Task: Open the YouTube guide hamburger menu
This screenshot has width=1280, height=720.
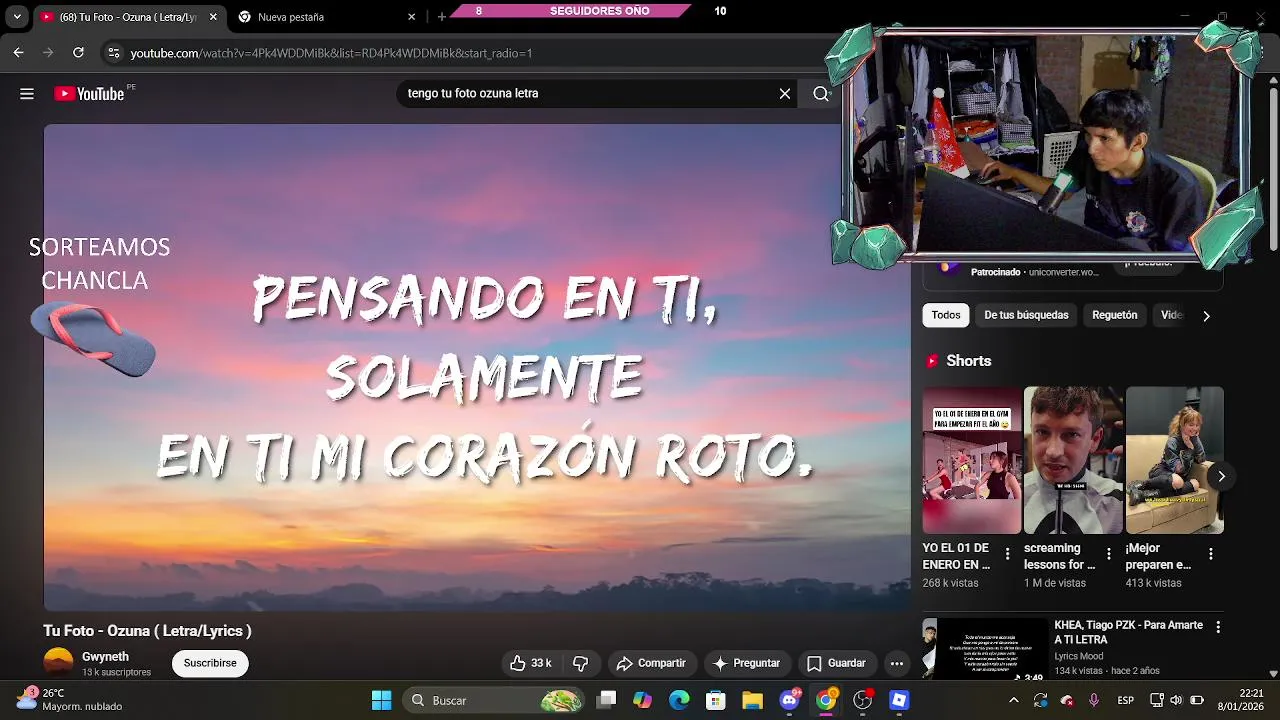Action: [27, 94]
